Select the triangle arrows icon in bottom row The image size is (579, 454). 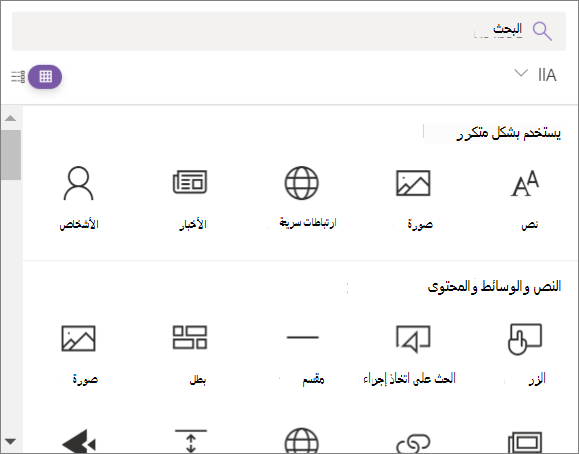pos(79,441)
